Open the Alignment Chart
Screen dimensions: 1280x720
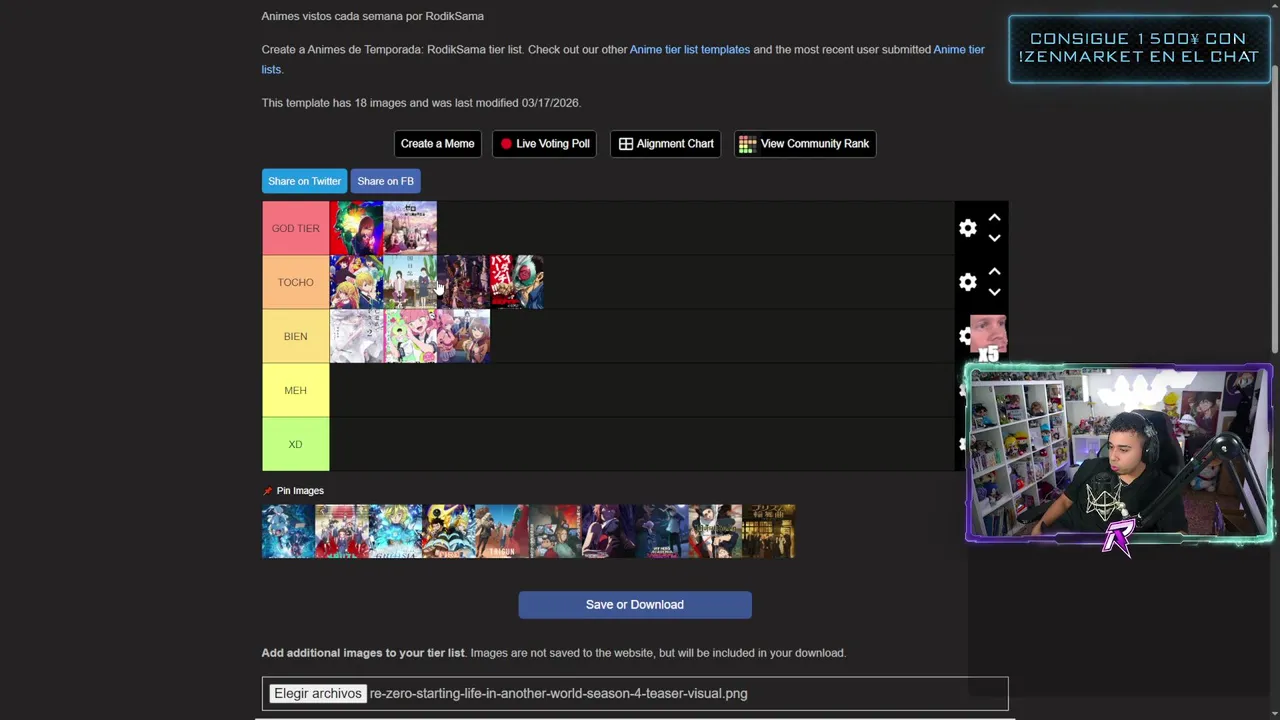(x=666, y=144)
